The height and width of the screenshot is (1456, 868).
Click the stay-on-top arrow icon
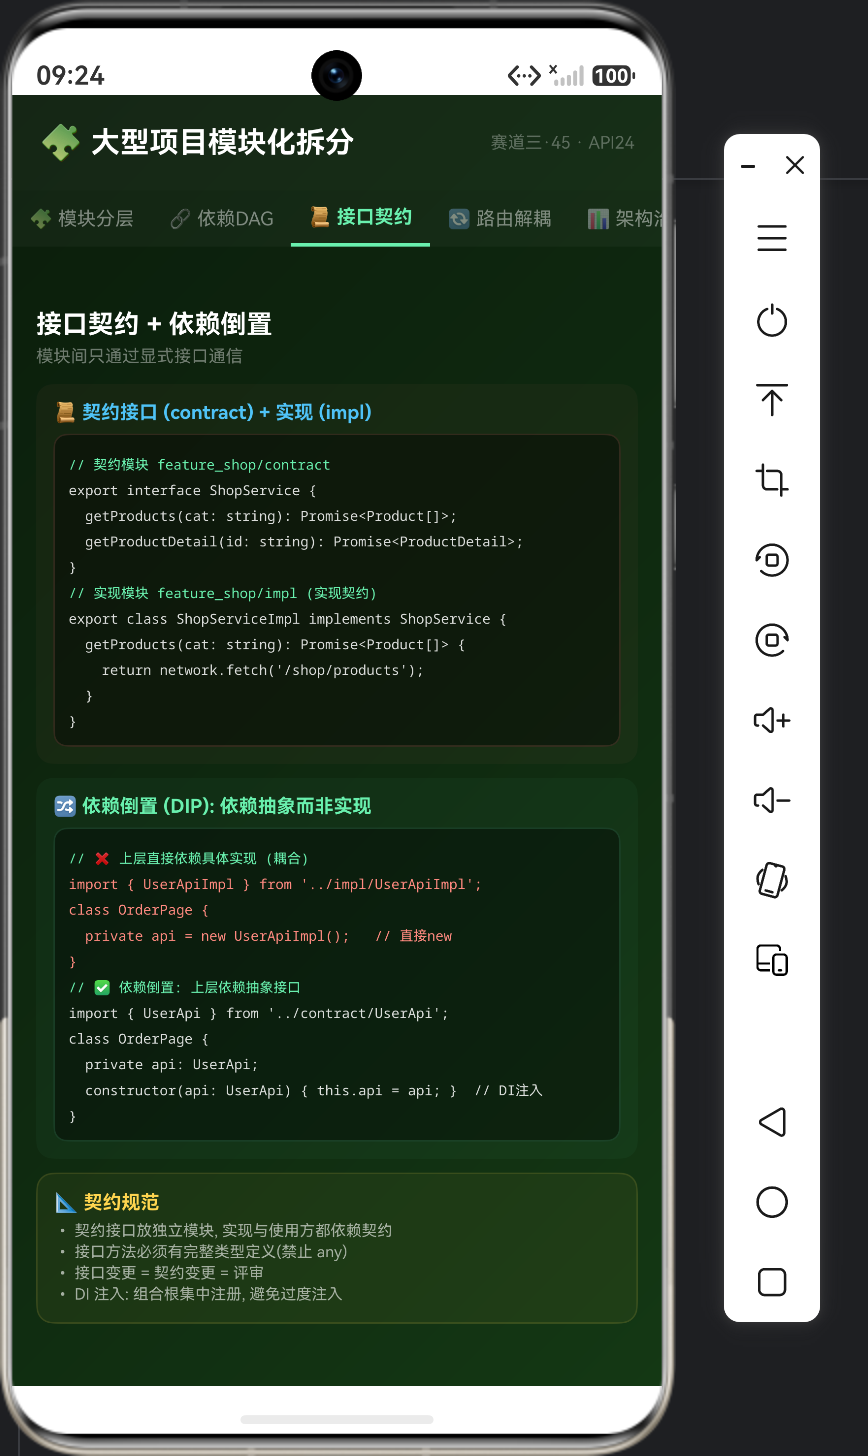tap(772, 400)
